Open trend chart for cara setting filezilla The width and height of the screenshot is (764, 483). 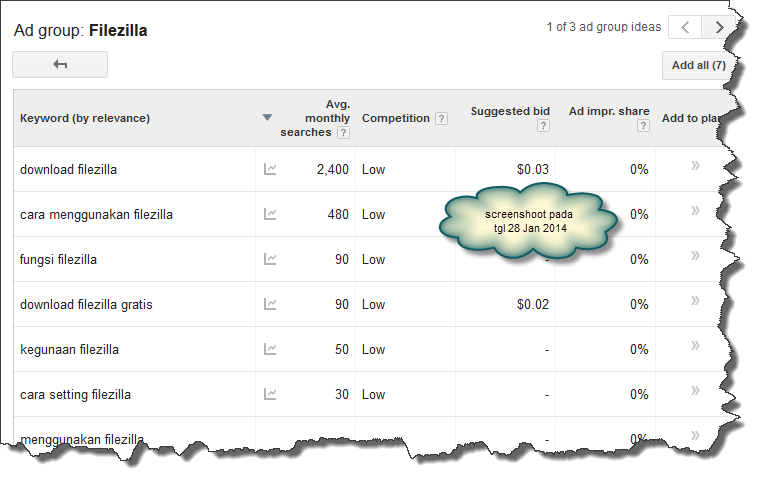(270, 394)
